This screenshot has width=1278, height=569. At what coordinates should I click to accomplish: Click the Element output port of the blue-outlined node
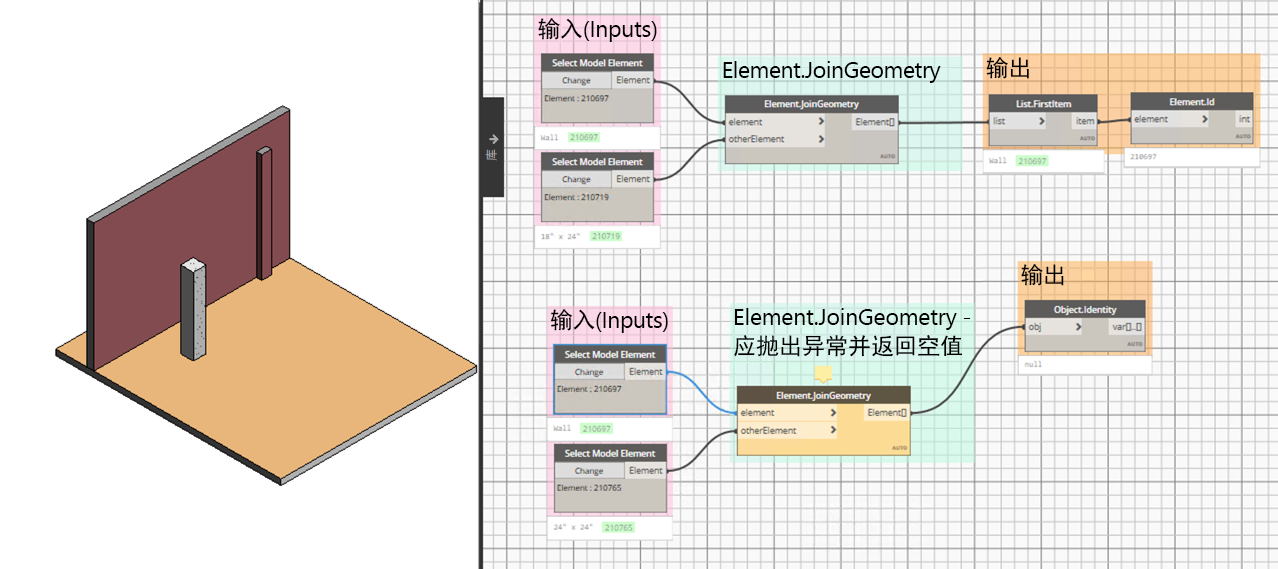[645, 372]
